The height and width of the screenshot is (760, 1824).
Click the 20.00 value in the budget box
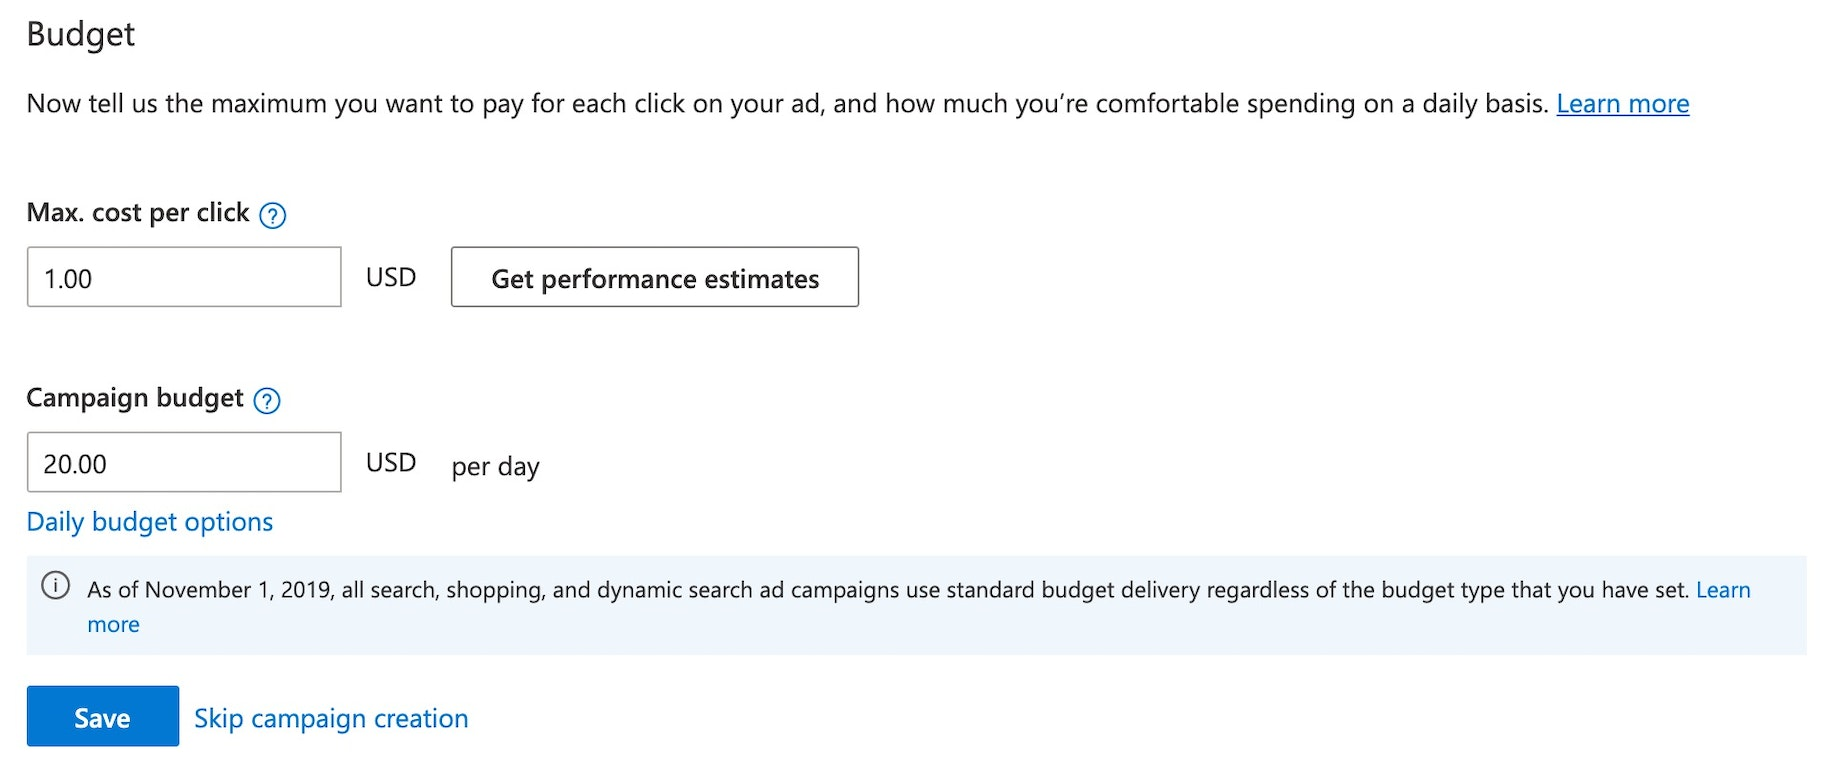(75, 464)
